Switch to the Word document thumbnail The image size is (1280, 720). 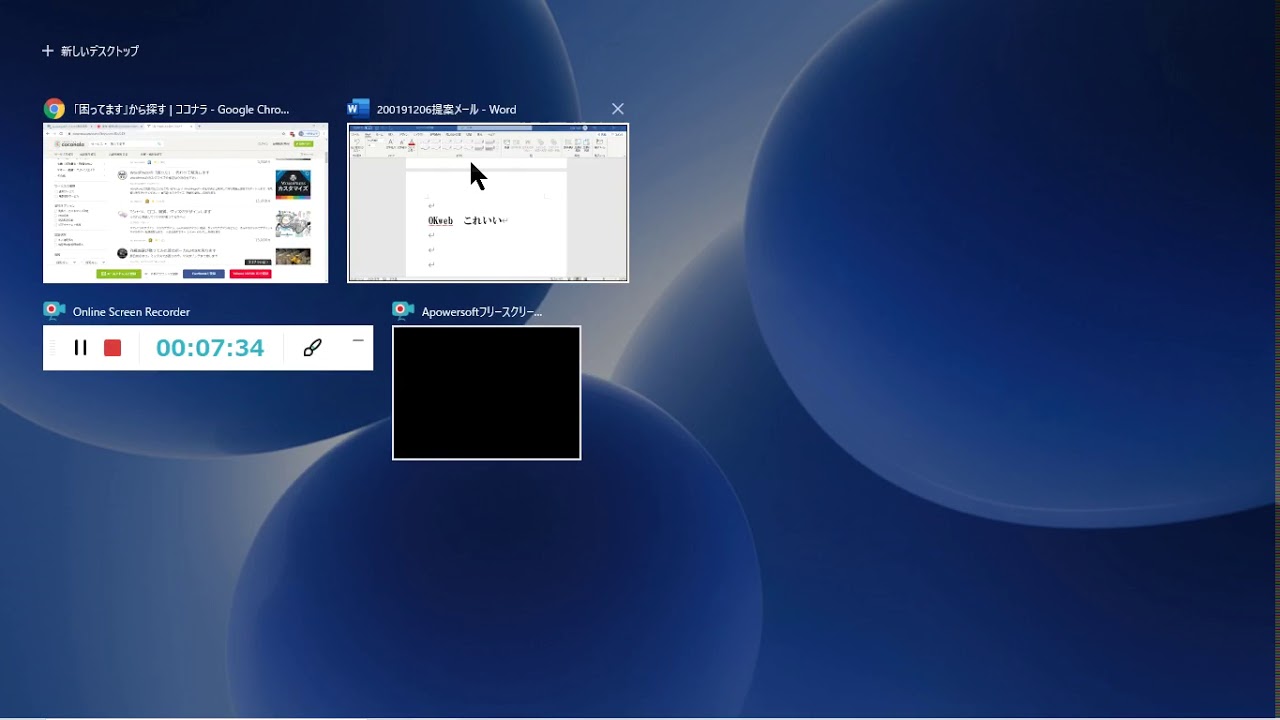click(488, 203)
